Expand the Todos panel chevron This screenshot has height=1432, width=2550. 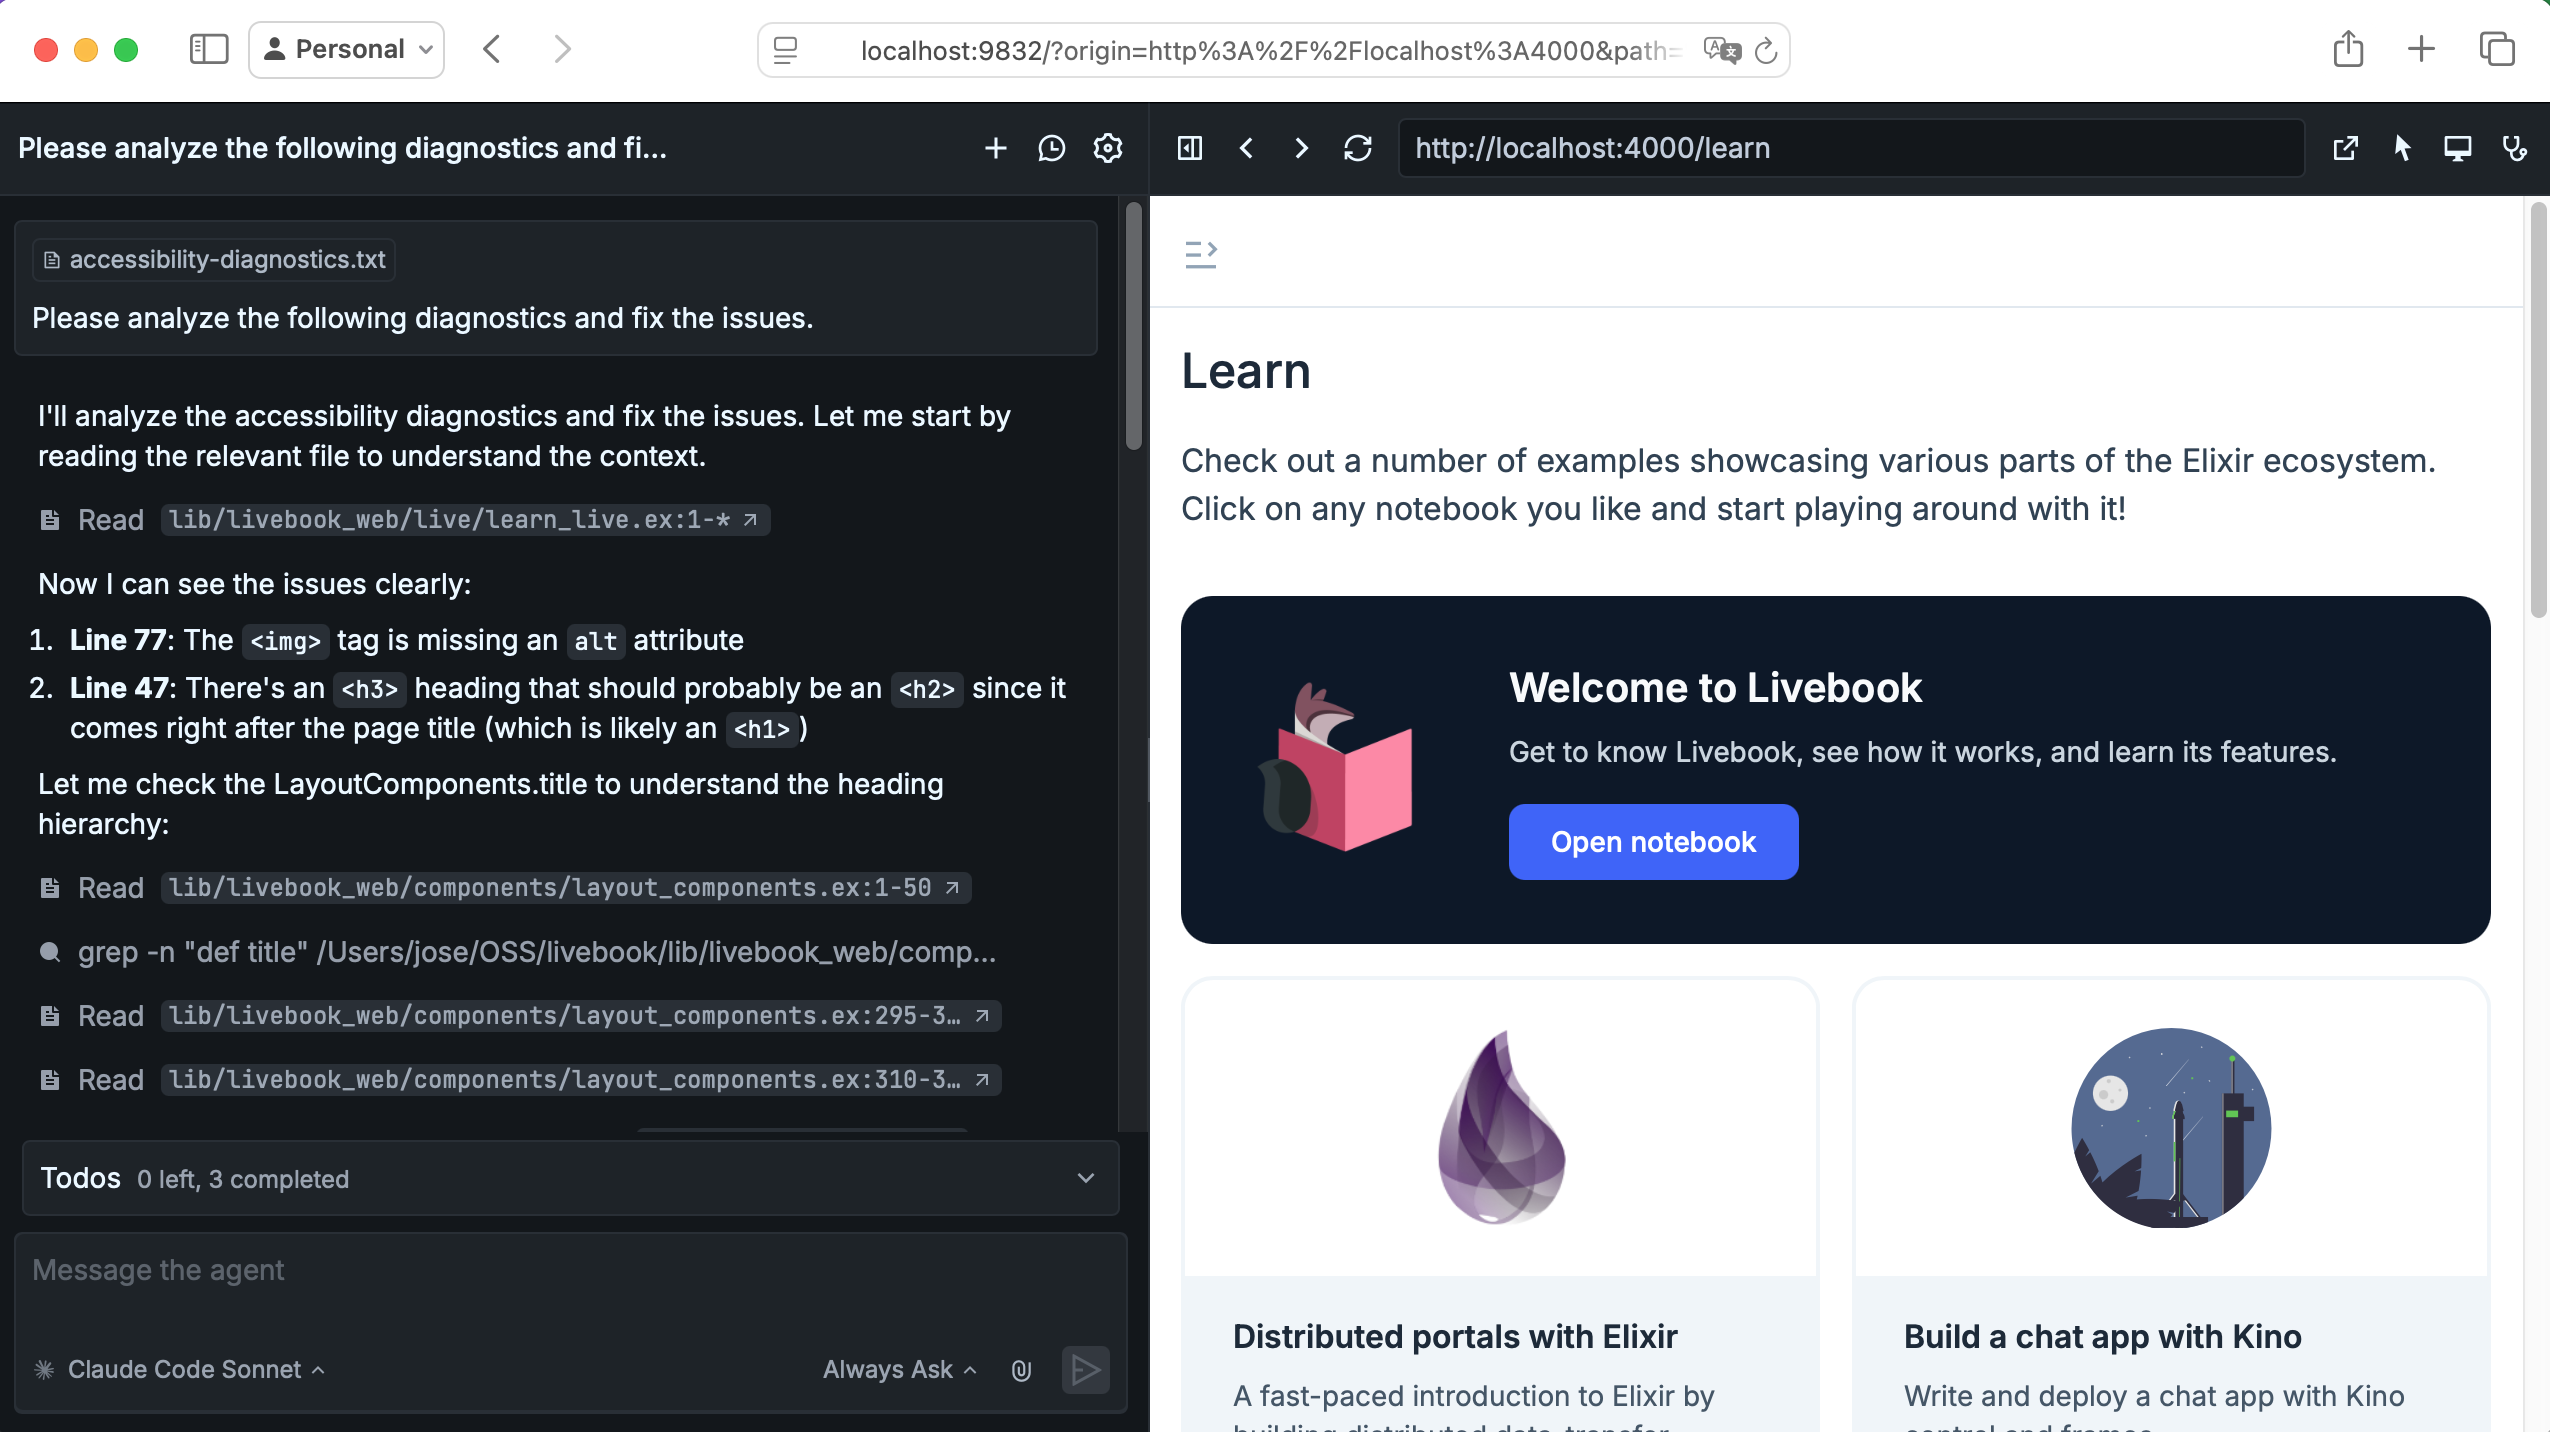tap(1086, 1179)
